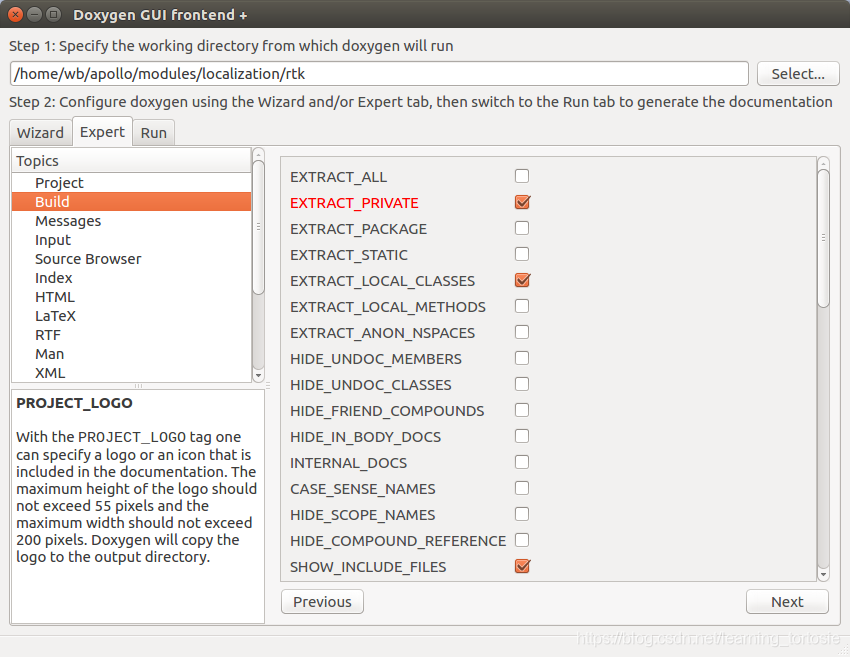Enable the EXTRACT_PACKAGE checkbox
The width and height of the screenshot is (850, 657).
point(522,228)
